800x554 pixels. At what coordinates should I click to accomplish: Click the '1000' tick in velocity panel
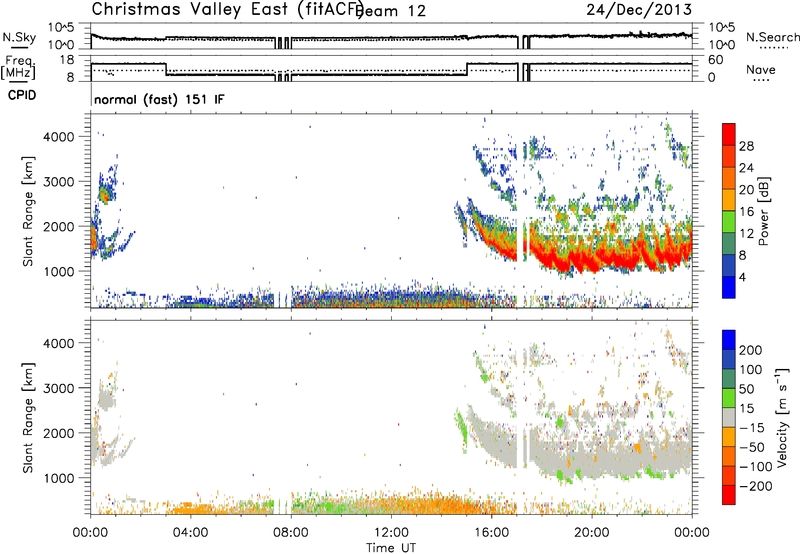[59, 478]
